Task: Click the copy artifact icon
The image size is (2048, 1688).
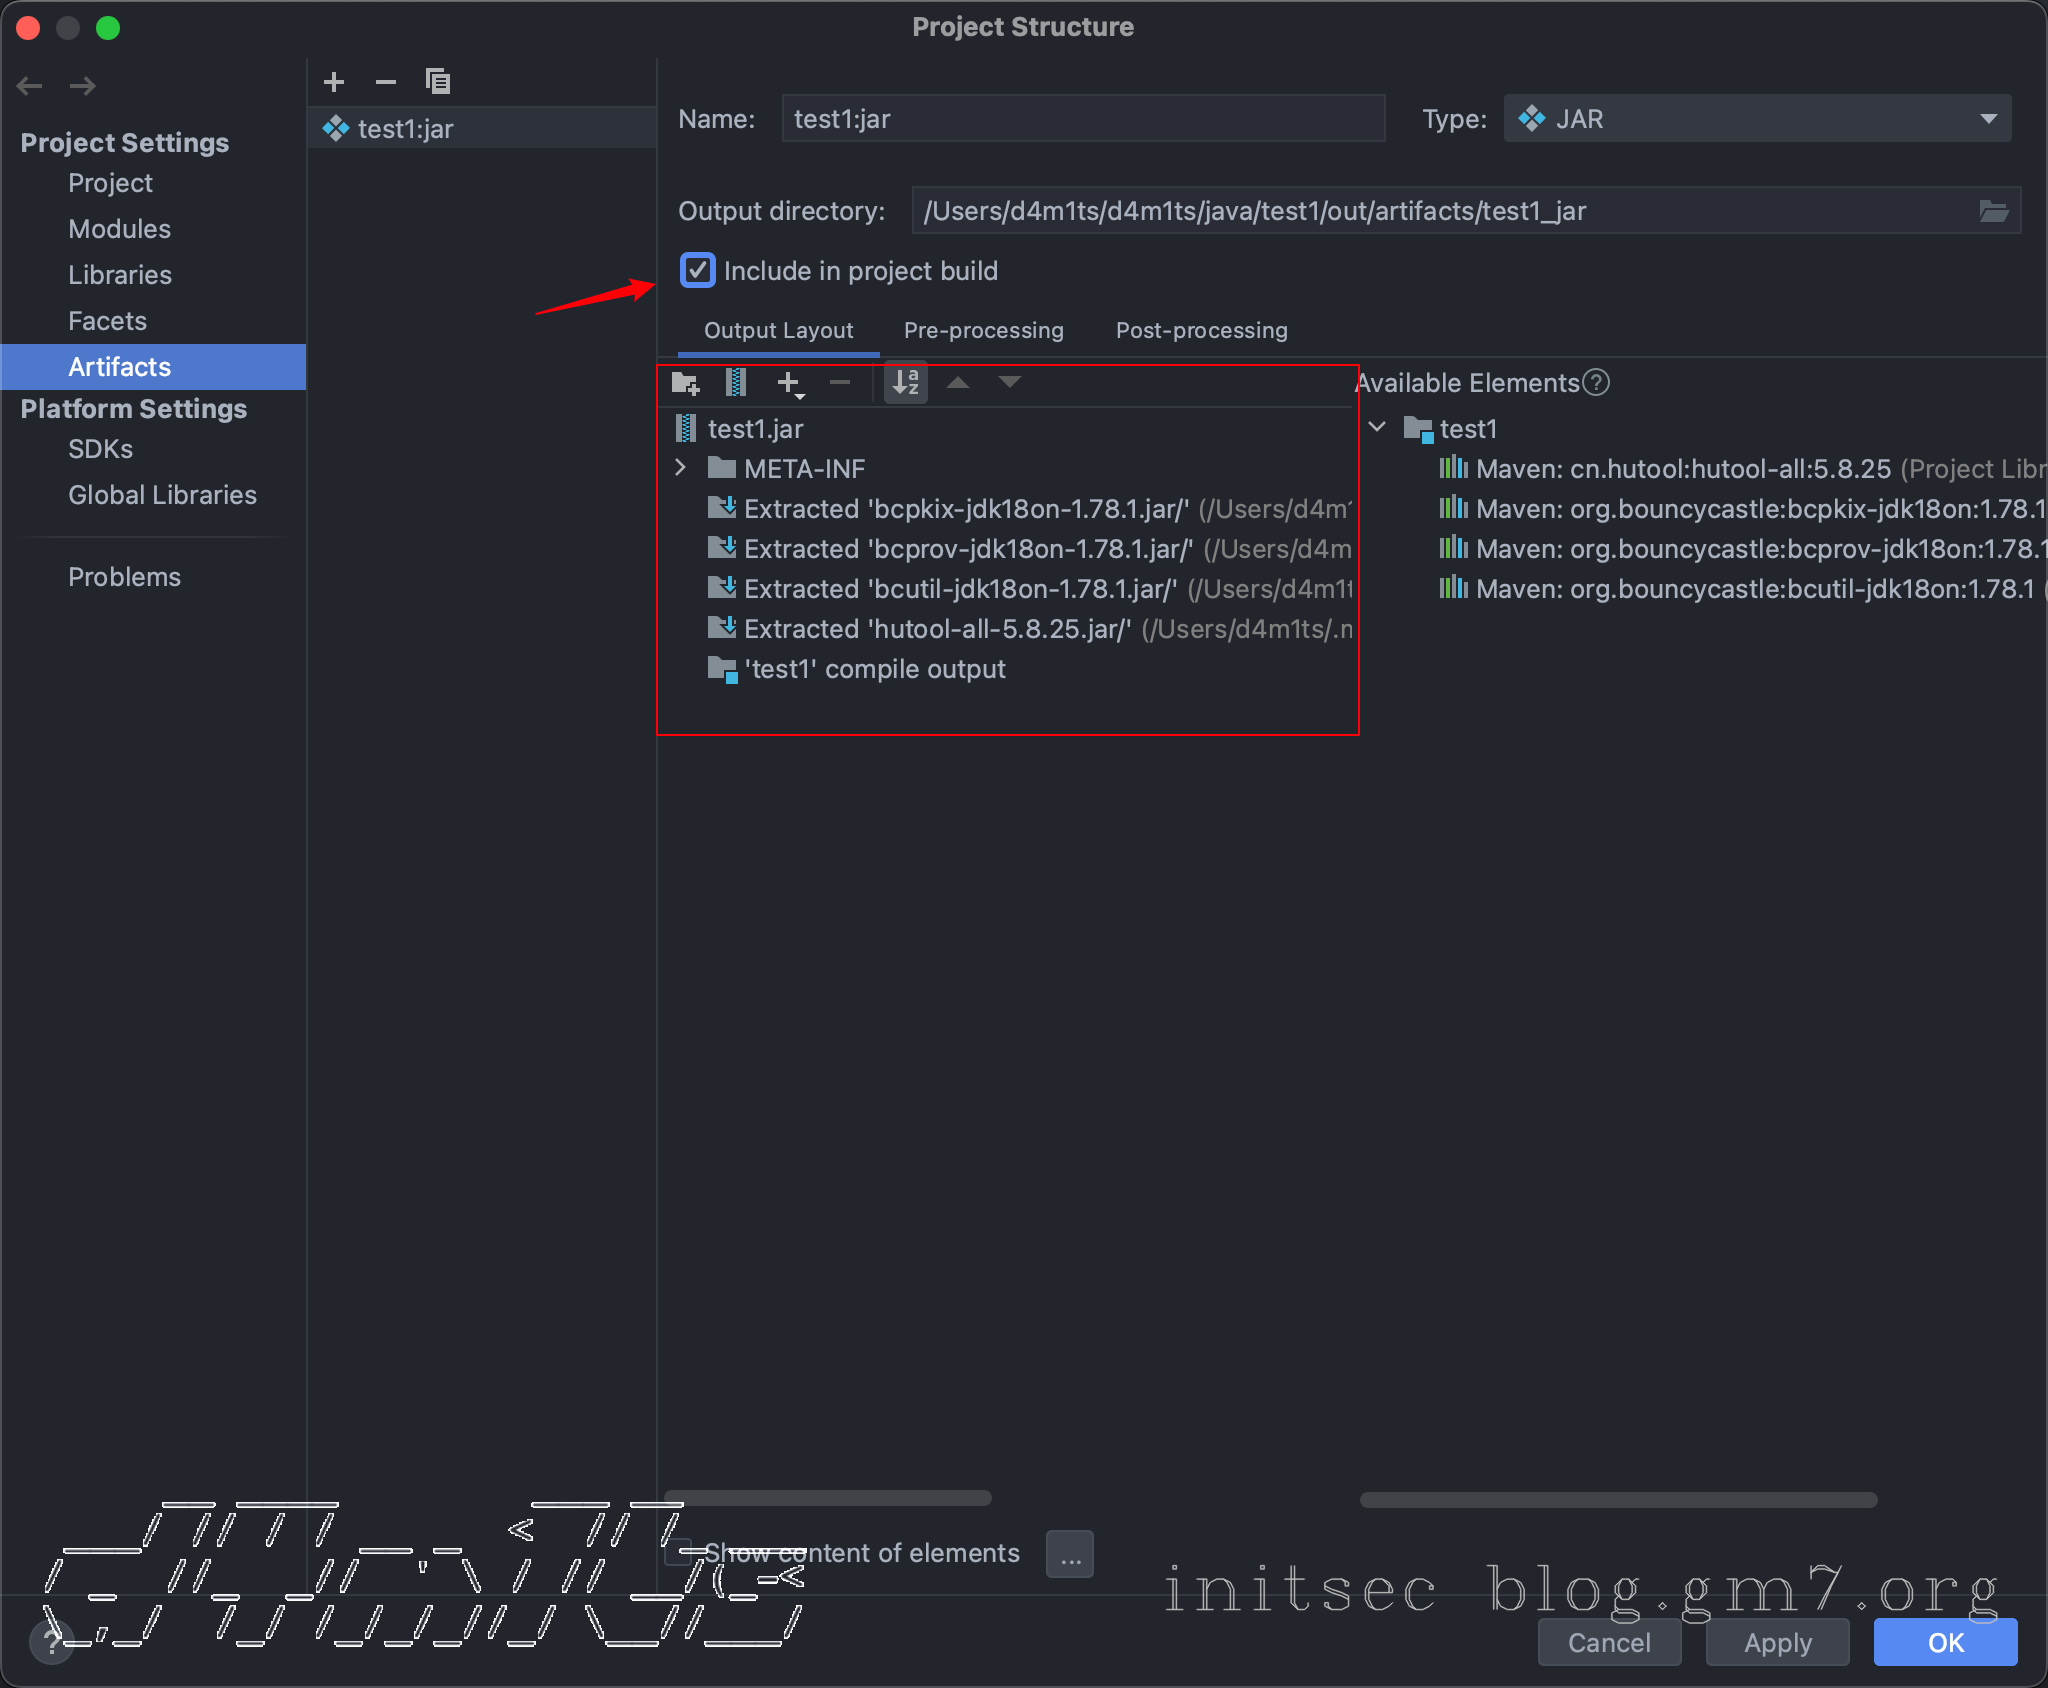Action: 438,82
